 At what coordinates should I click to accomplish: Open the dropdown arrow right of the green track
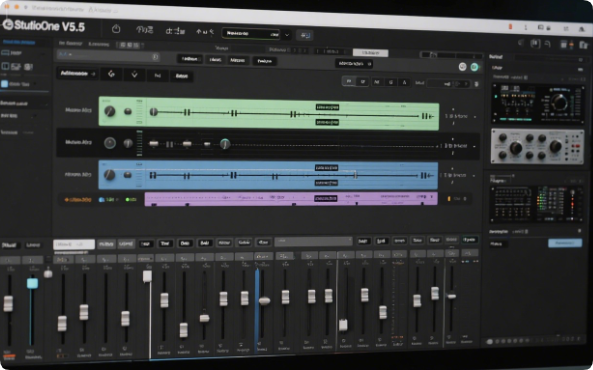click(475, 117)
